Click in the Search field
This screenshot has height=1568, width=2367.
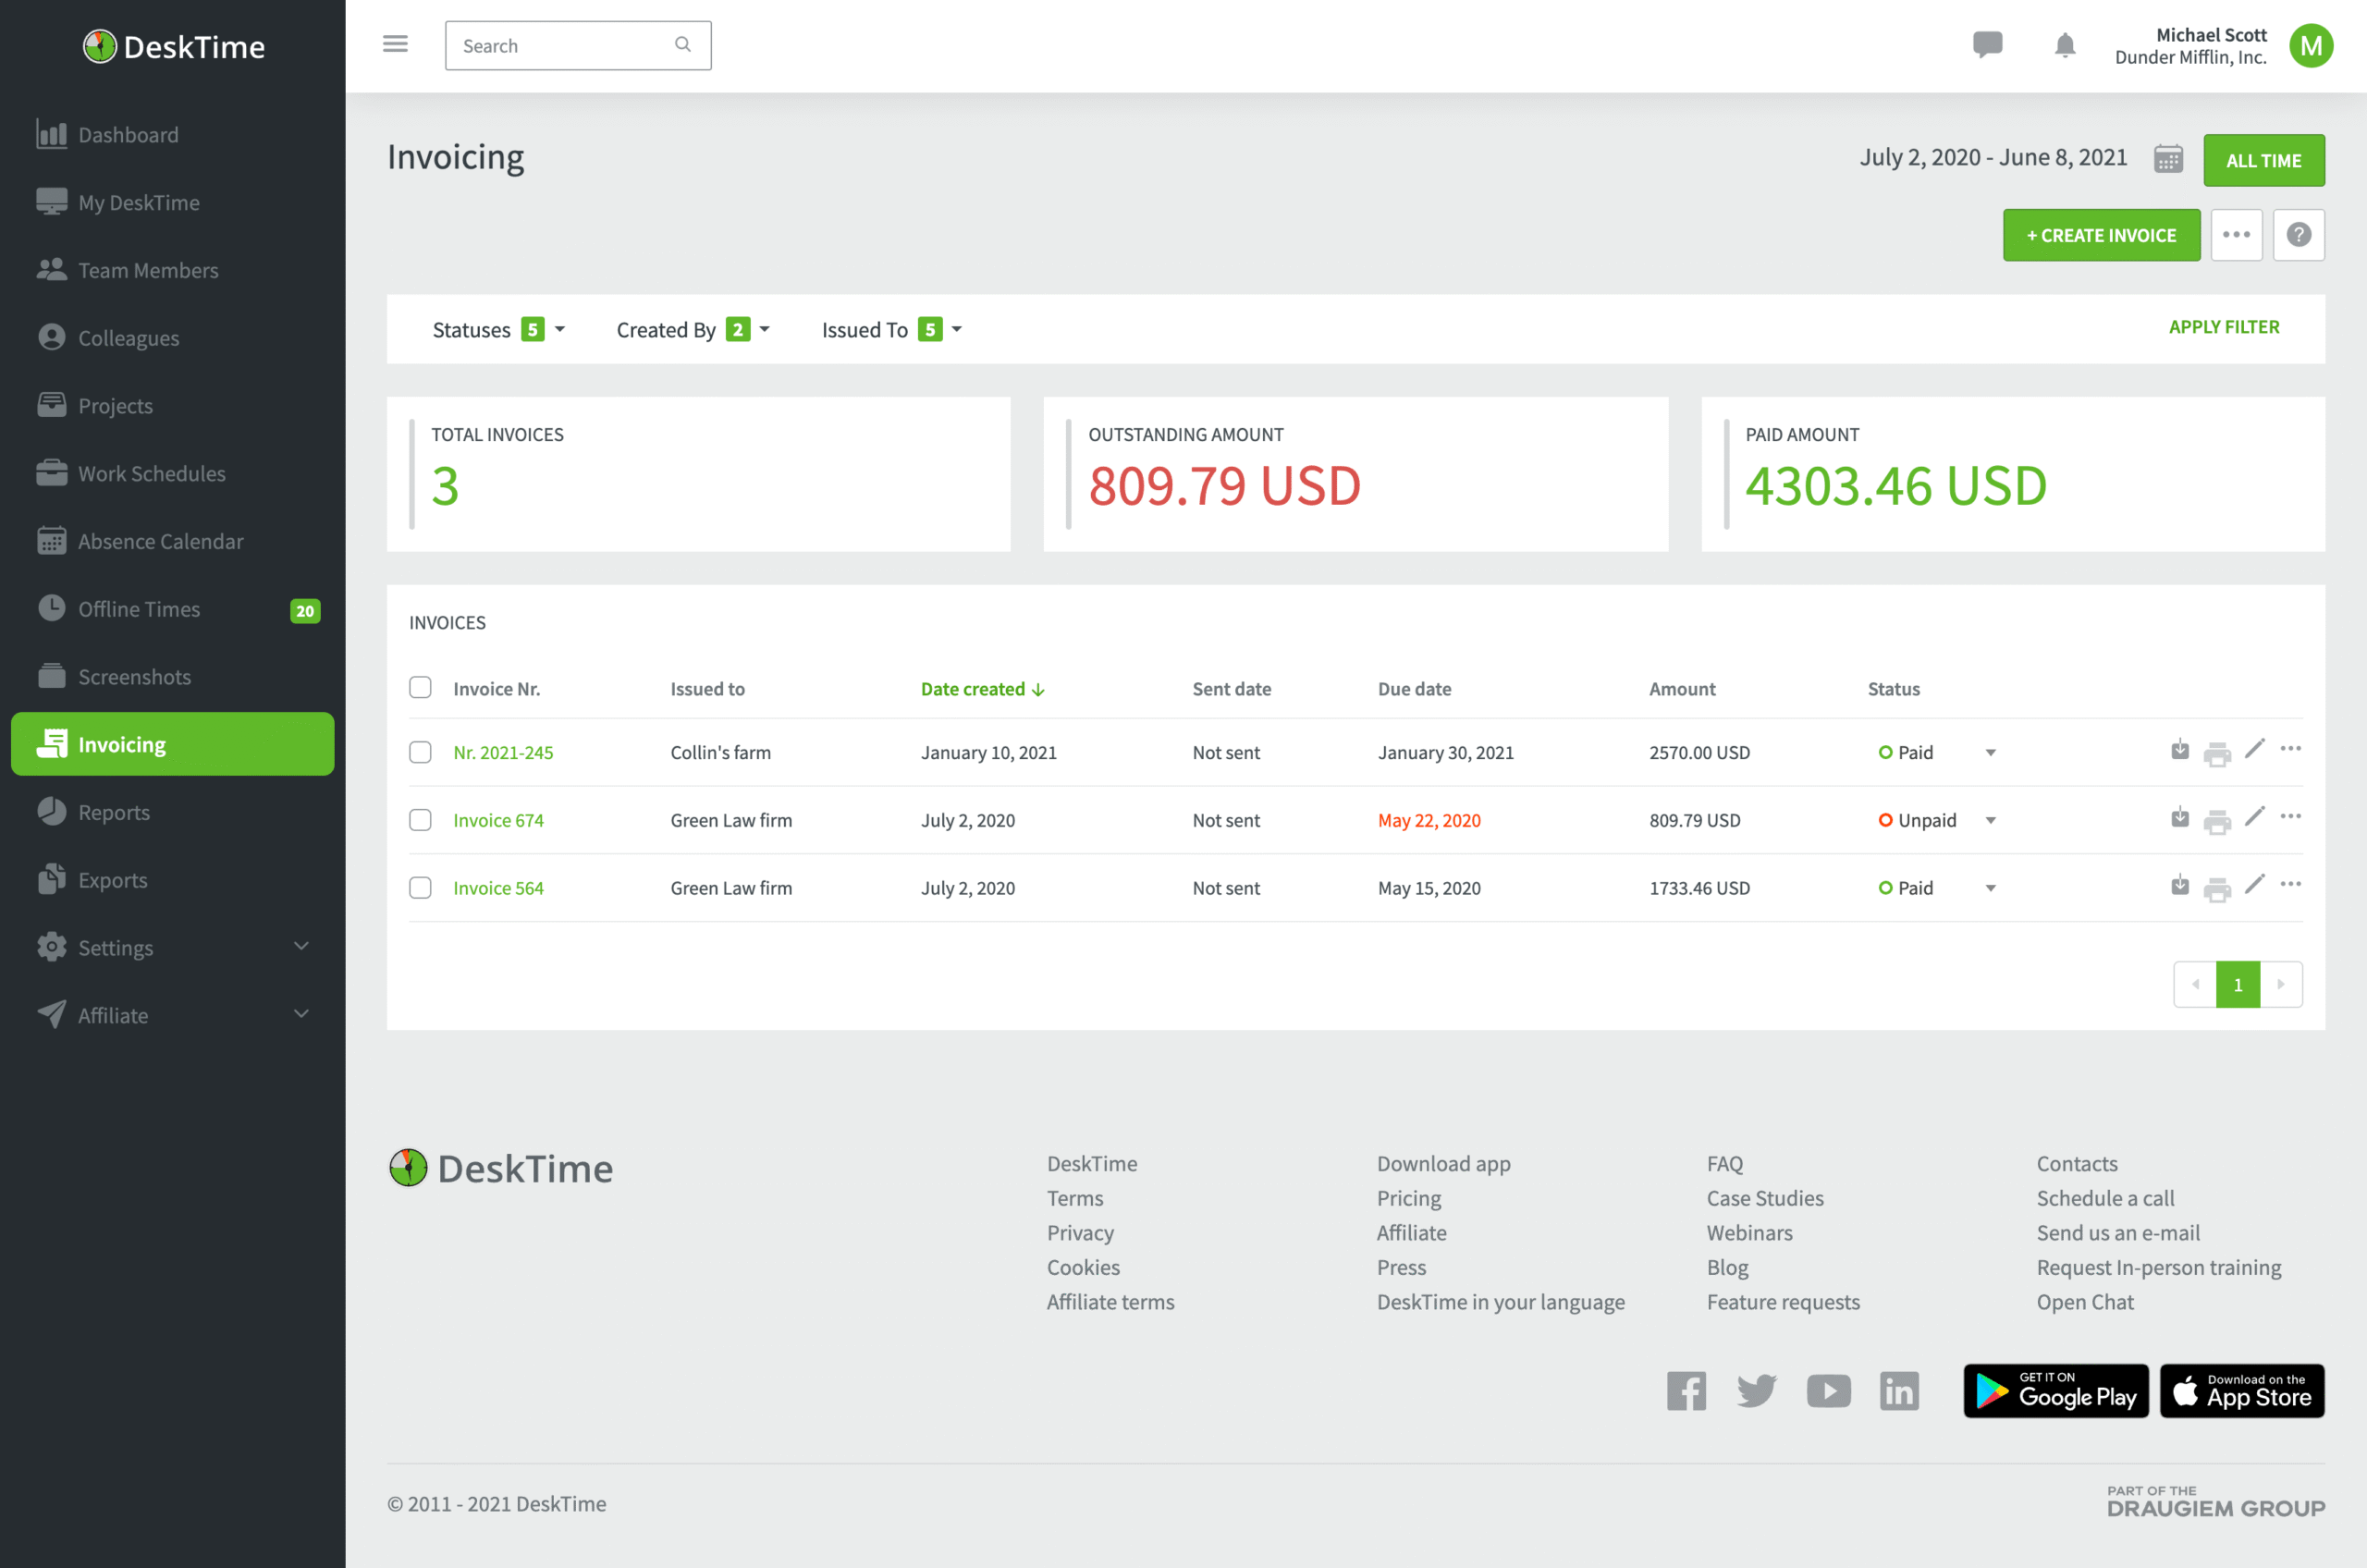pos(578,46)
